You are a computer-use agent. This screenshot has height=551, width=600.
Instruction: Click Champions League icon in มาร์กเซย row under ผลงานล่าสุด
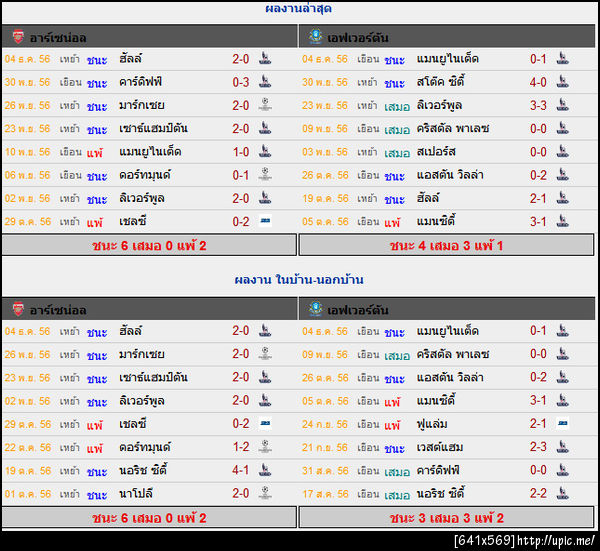pyautogui.click(x=265, y=105)
